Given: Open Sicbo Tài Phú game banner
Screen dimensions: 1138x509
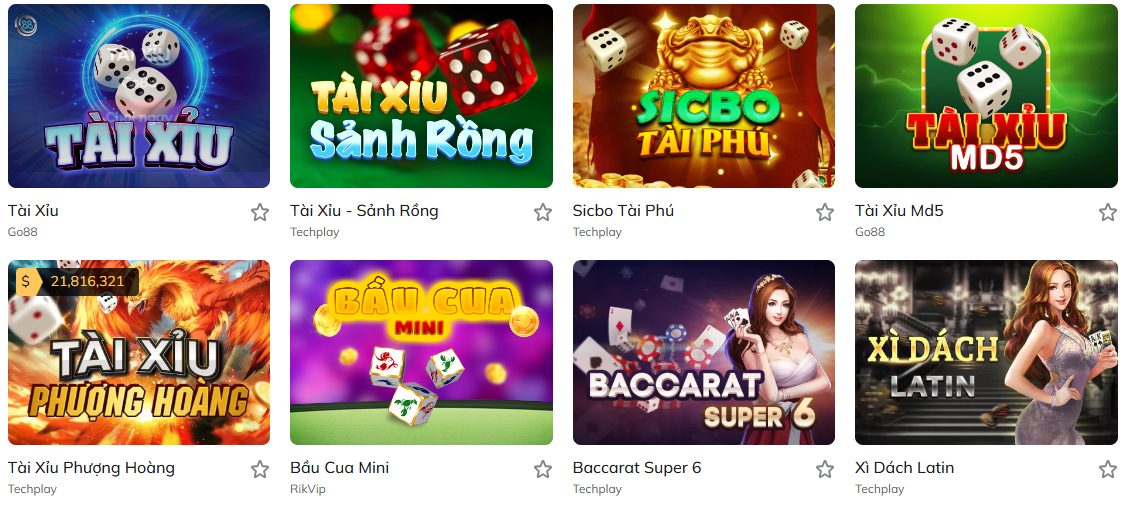Looking at the screenshot, I should (x=704, y=96).
